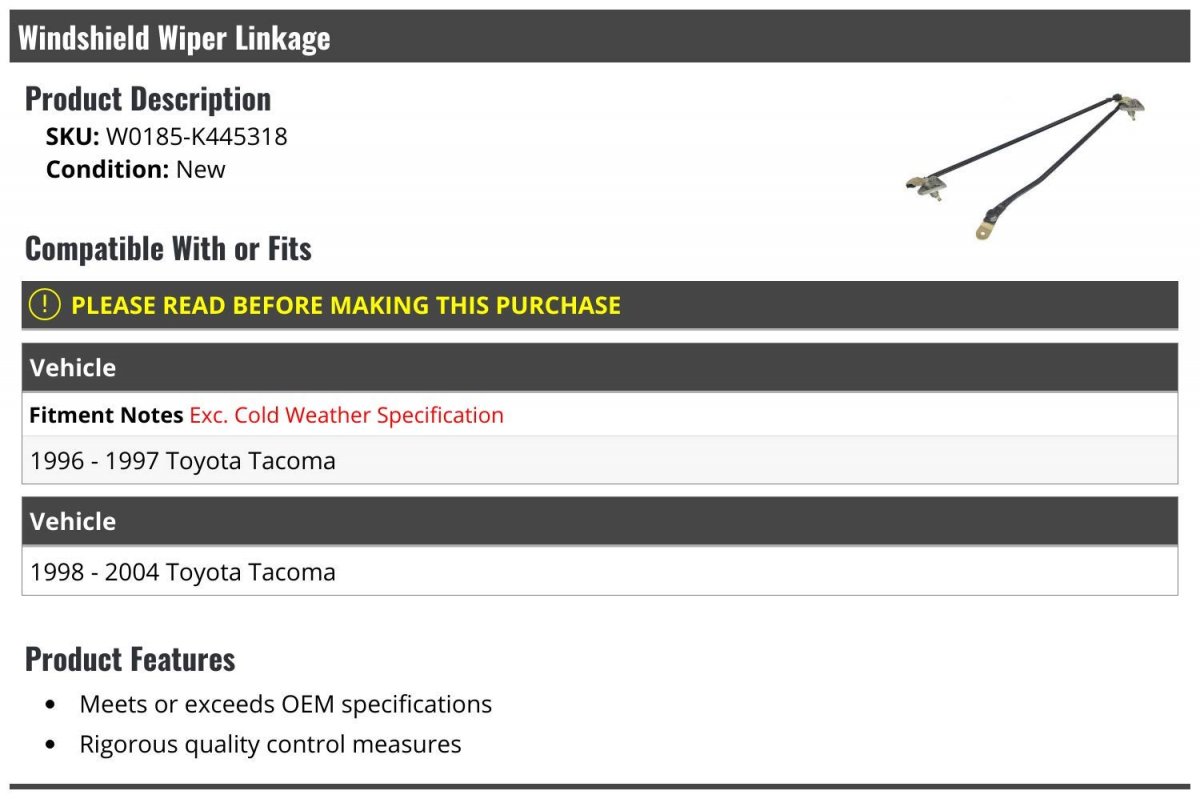Screen dimensions: 1200x799
Task: Click the Windshield Wiper Linkage title bar
Action: pos(174,38)
